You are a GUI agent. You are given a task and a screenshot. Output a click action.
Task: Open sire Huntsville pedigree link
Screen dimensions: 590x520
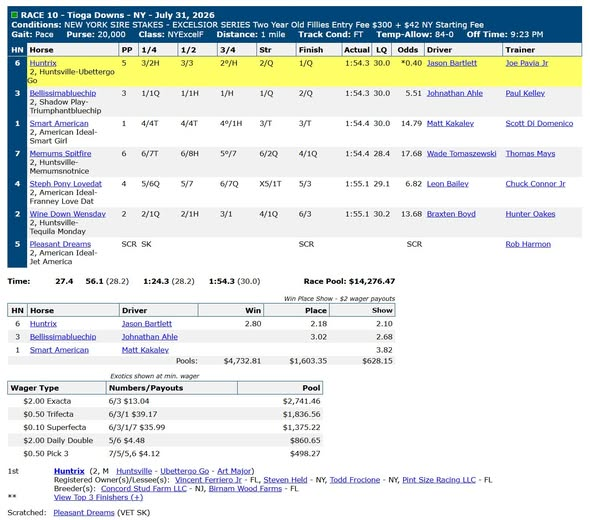coord(134,471)
